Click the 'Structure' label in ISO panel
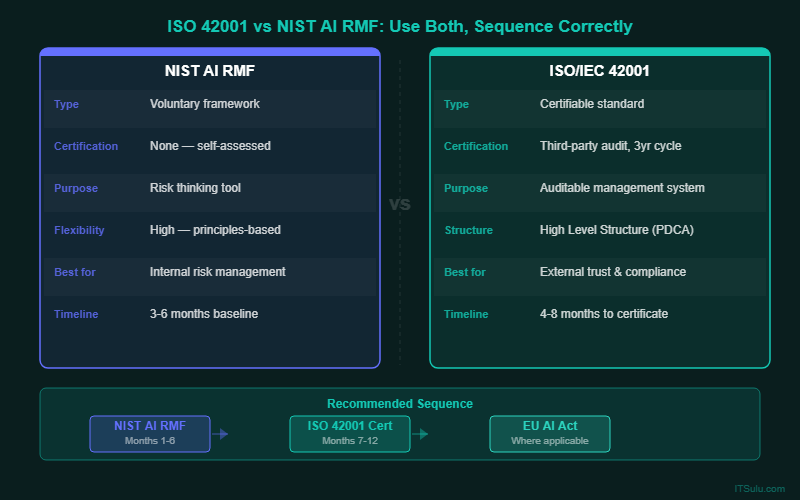The width and height of the screenshot is (800, 500). 468,230
